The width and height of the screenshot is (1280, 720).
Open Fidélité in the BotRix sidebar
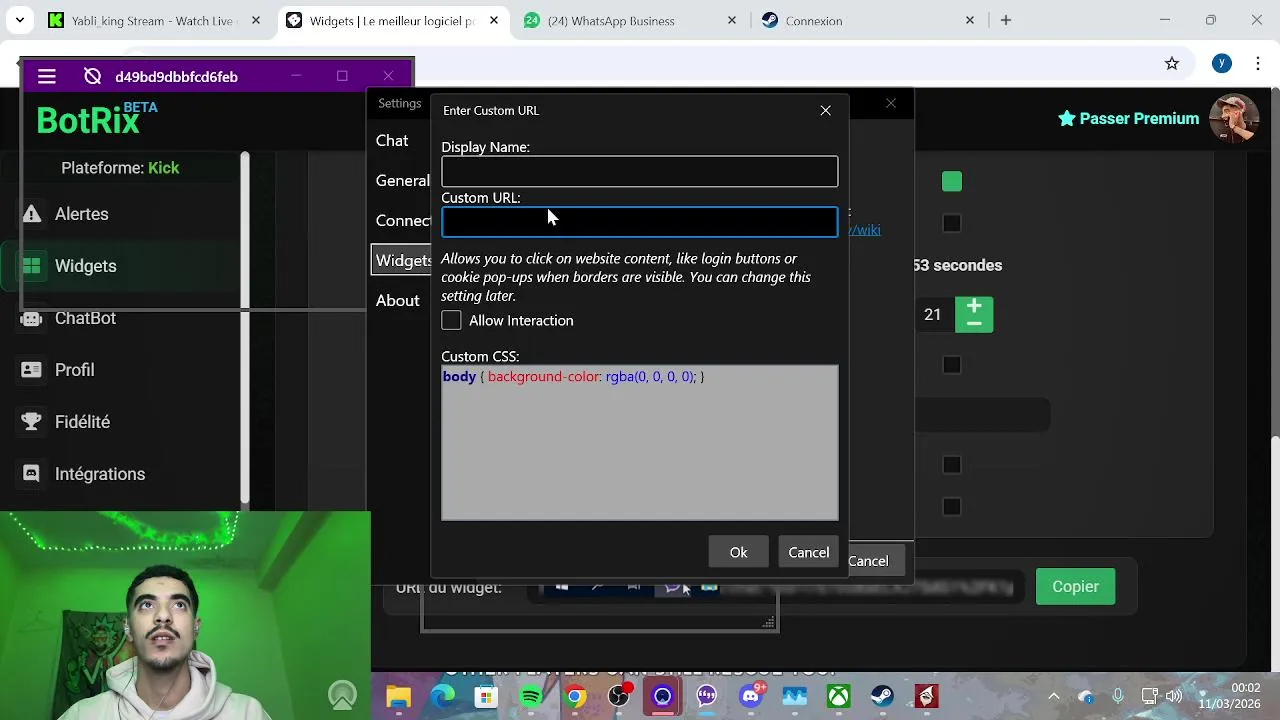(83, 422)
